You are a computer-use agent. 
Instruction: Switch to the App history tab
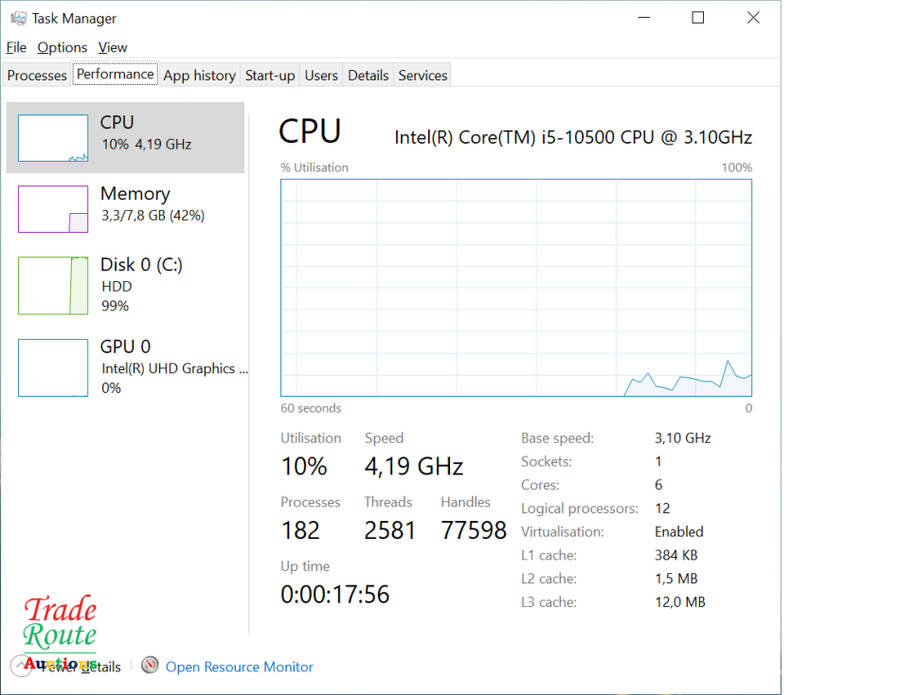[x=199, y=75]
